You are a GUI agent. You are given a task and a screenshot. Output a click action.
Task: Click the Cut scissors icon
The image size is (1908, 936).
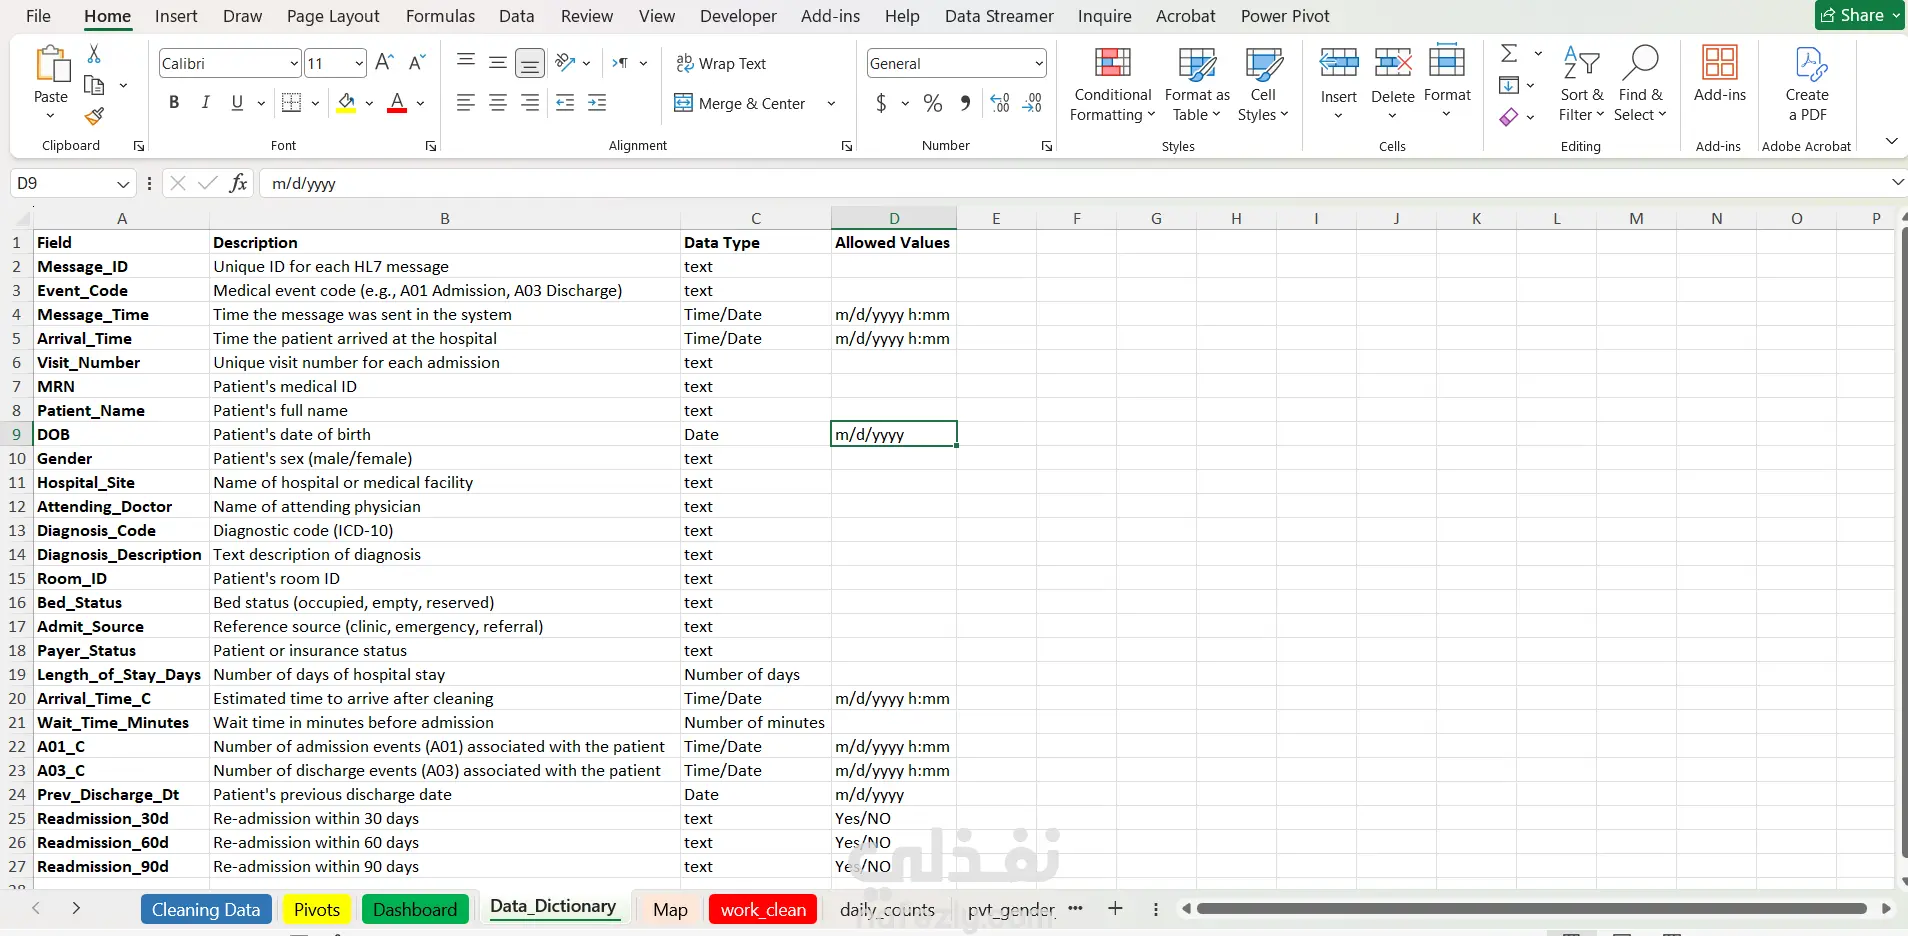[94, 54]
